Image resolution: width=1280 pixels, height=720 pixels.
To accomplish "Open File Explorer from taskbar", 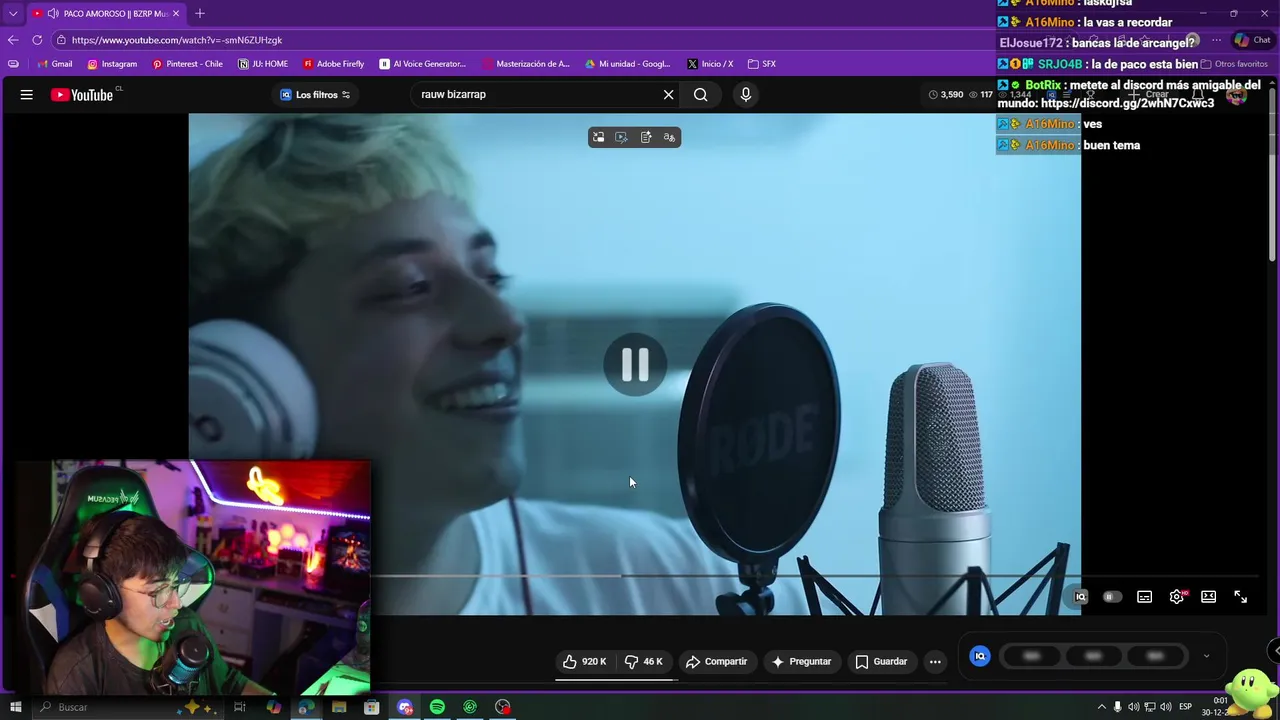I will (x=339, y=707).
